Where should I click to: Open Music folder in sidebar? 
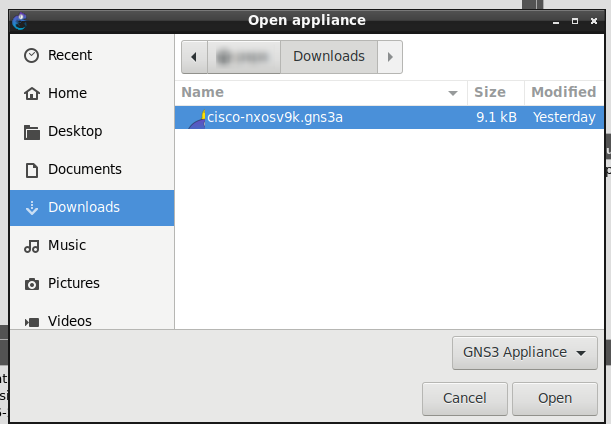(x=92, y=246)
